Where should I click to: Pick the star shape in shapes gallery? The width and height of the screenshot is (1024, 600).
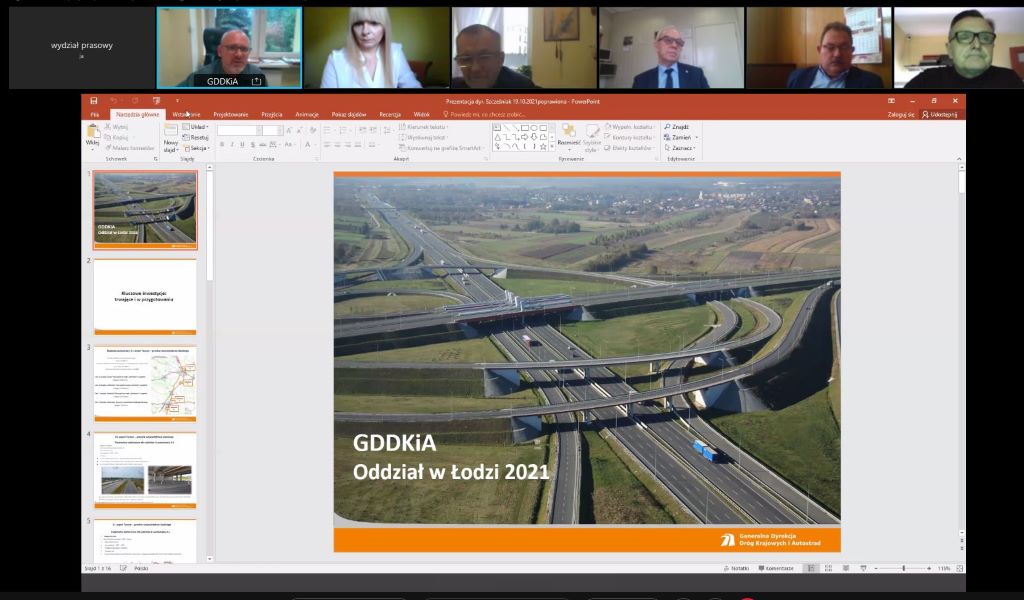point(543,147)
